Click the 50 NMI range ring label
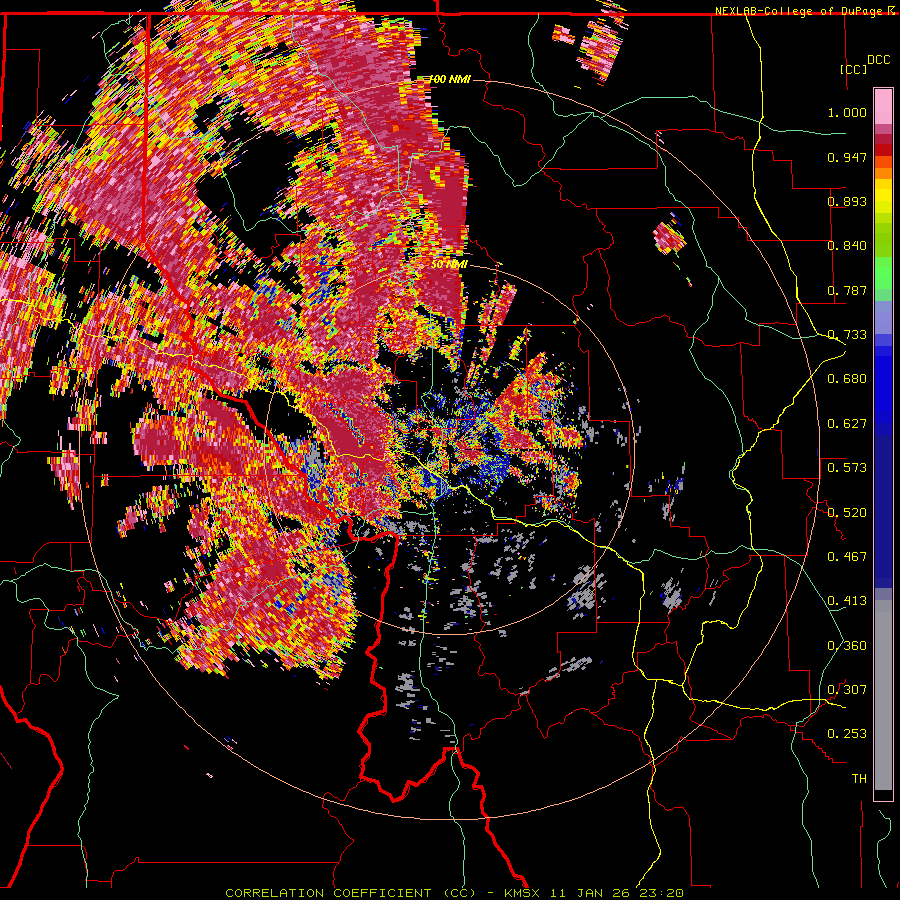Image resolution: width=900 pixels, height=900 pixels. tap(448, 265)
